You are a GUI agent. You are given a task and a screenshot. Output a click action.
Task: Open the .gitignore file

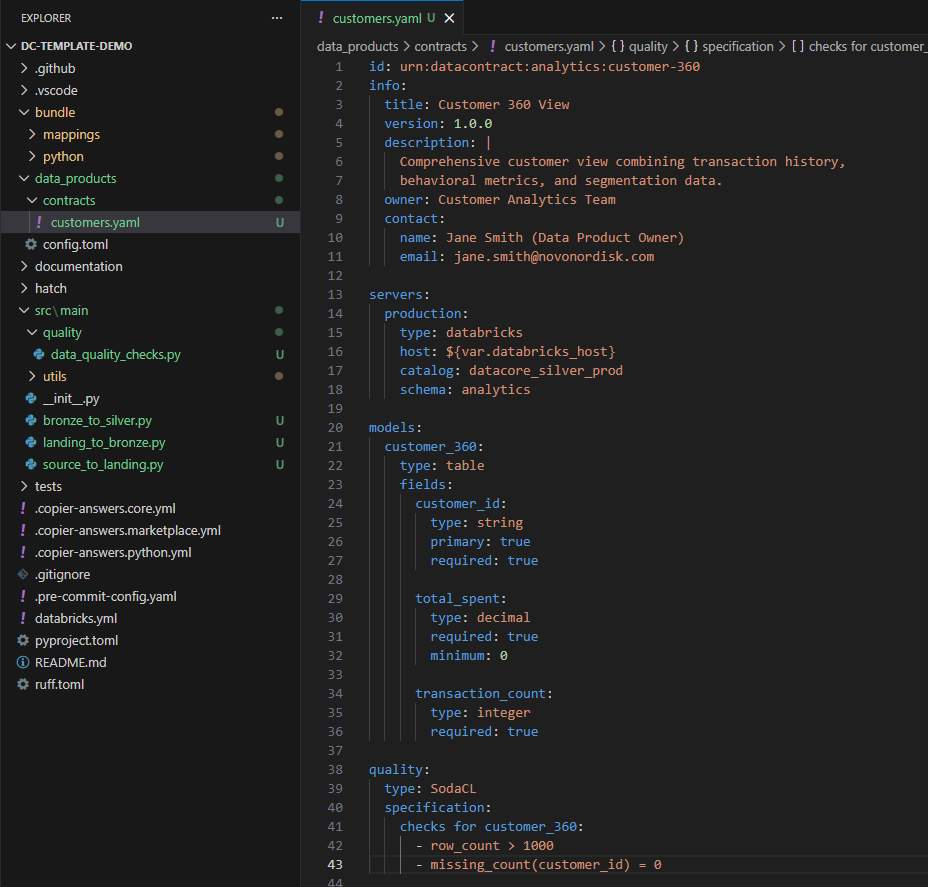62,574
